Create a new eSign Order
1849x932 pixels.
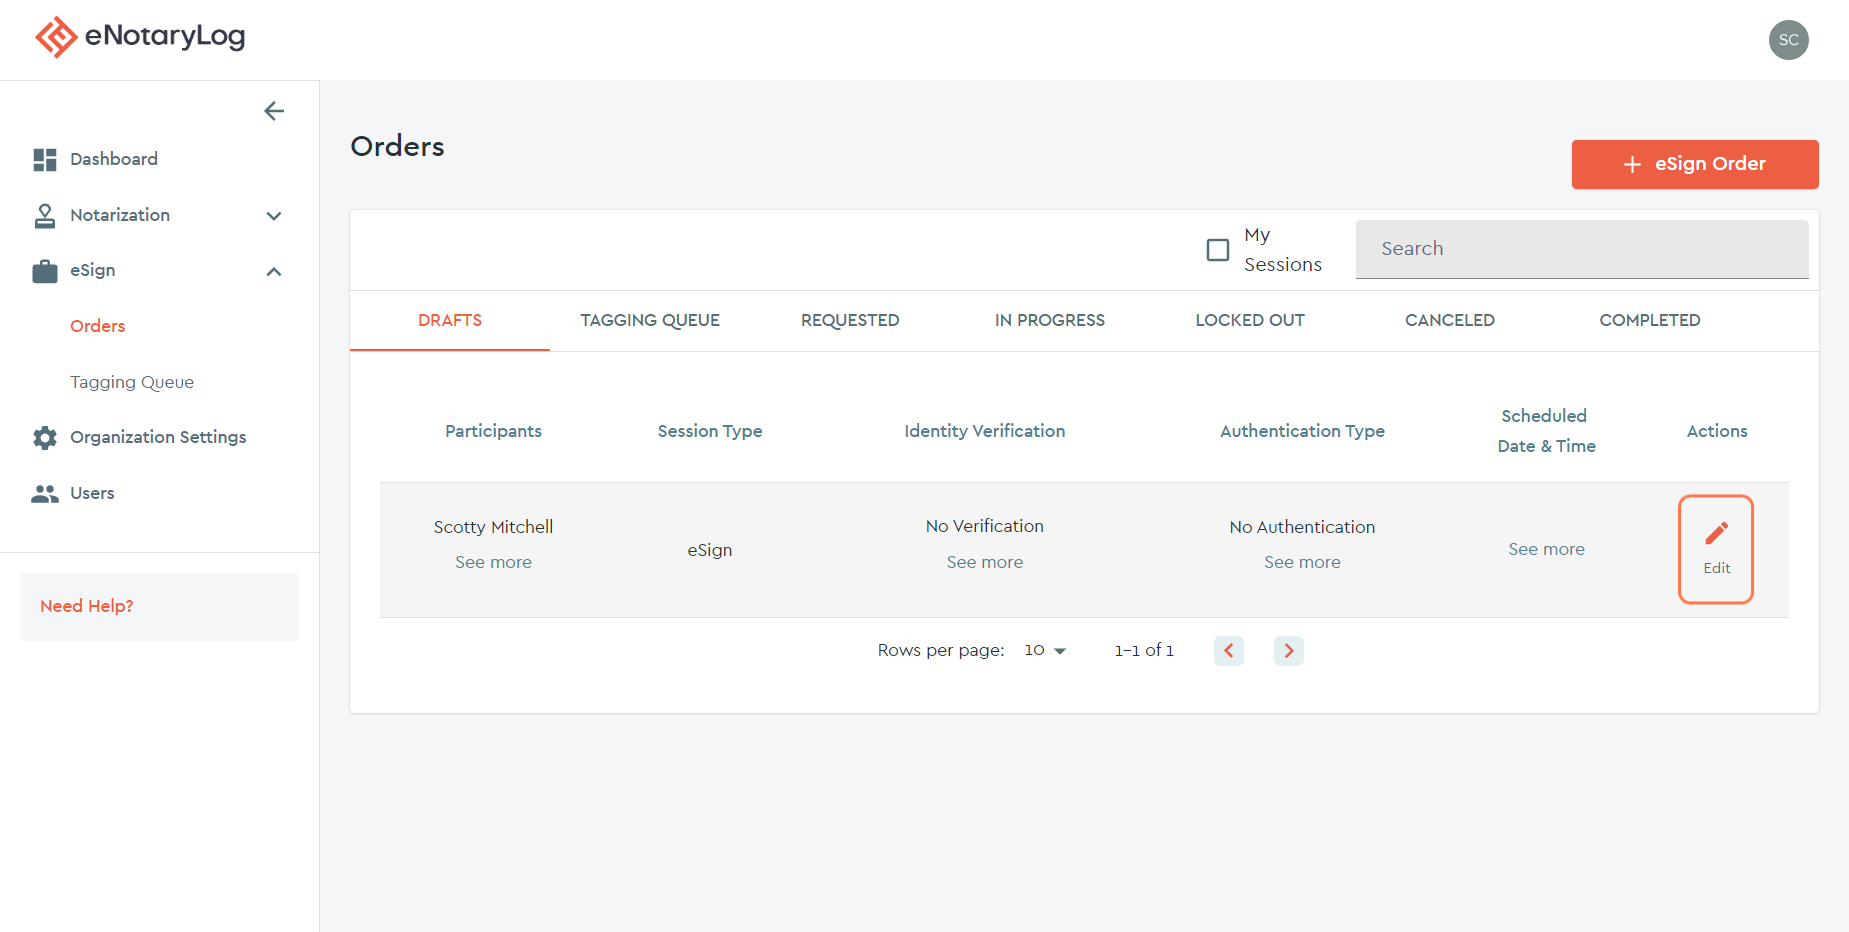coord(1695,164)
